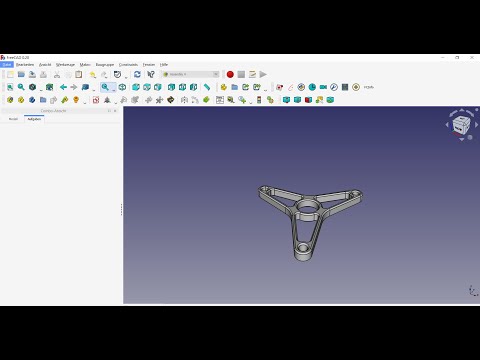Click the blue Group folder icon in view toolbar
Viewport: 480px width, 360px height.
coord(235,87)
